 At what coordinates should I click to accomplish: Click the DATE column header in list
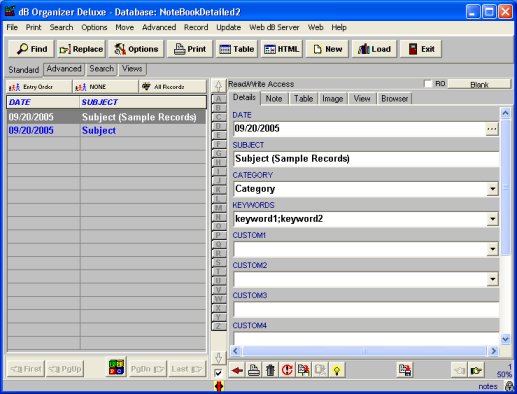(43, 102)
